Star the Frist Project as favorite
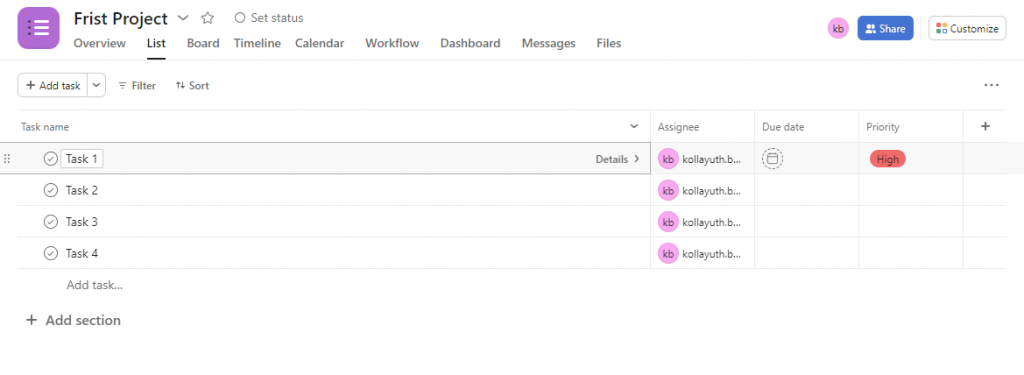The width and height of the screenshot is (1024, 375). coord(208,18)
